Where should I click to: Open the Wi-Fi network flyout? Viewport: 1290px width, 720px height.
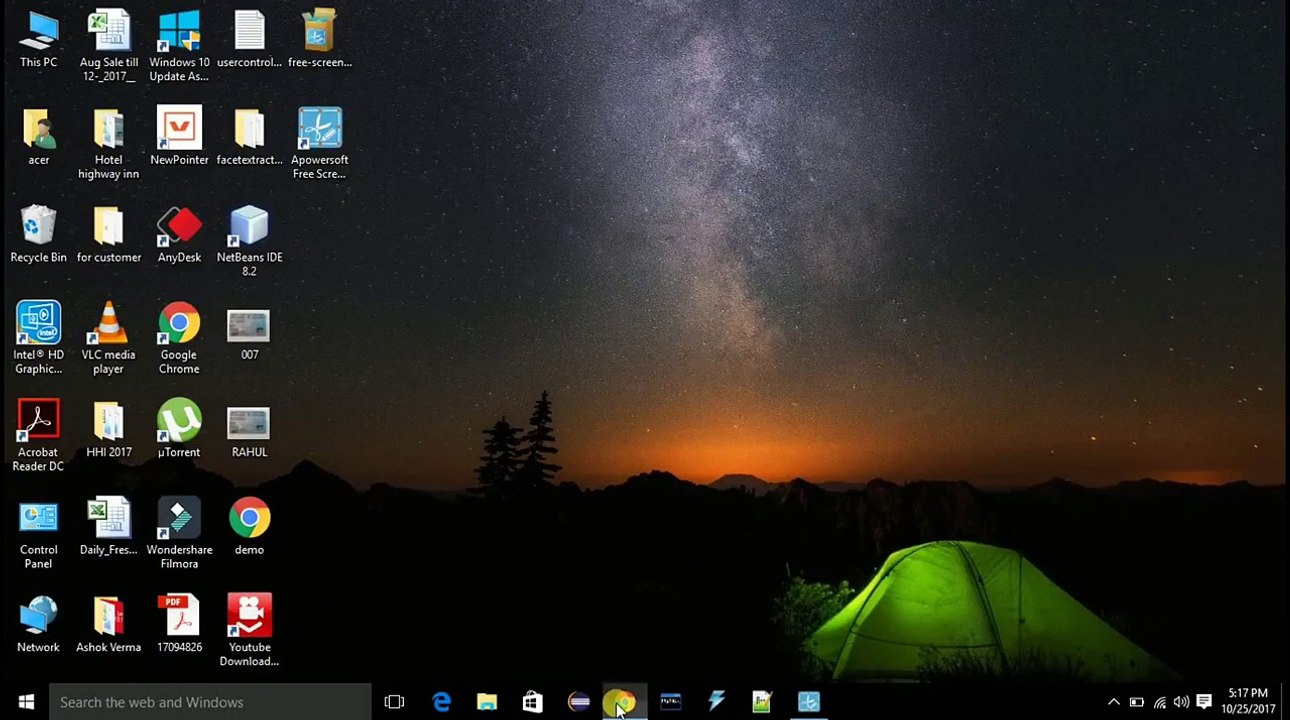coord(1159,702)
